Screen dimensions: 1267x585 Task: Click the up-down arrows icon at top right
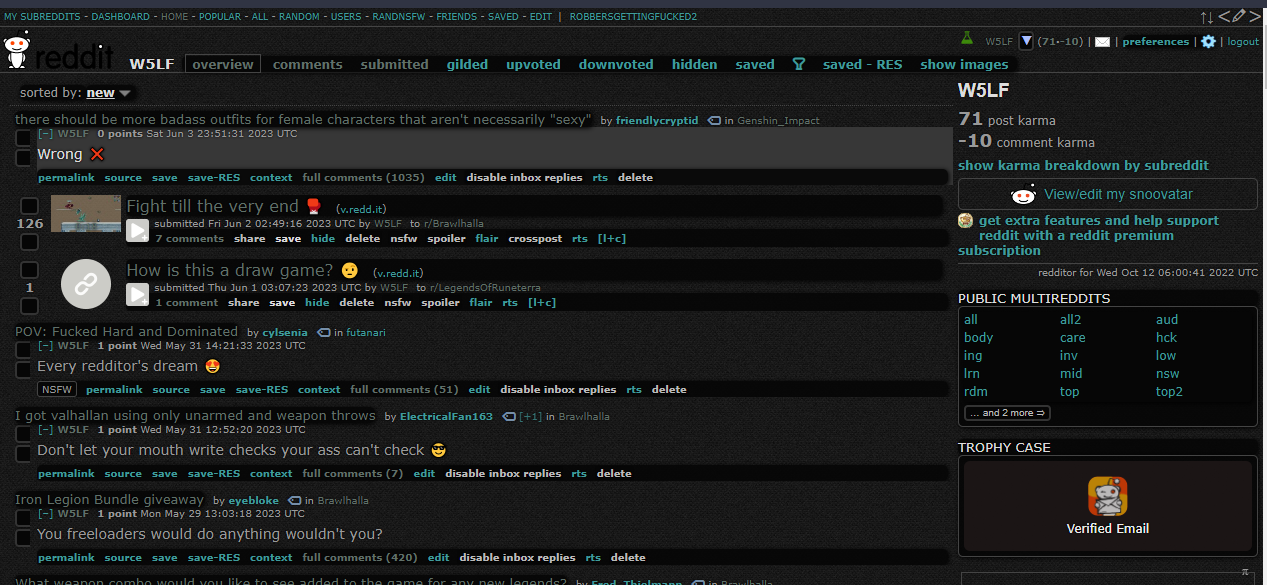pyautogui.click(x=1207, y=17)
